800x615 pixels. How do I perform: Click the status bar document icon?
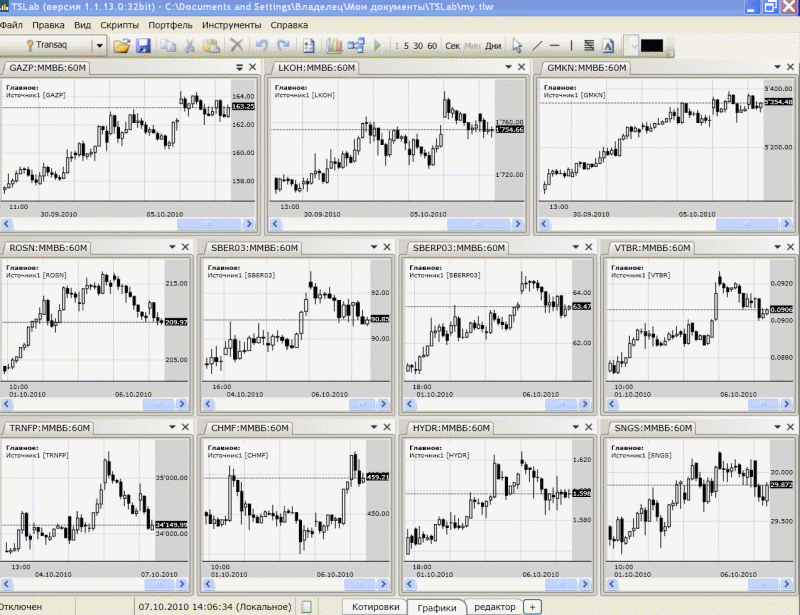[x=307, y=607]
